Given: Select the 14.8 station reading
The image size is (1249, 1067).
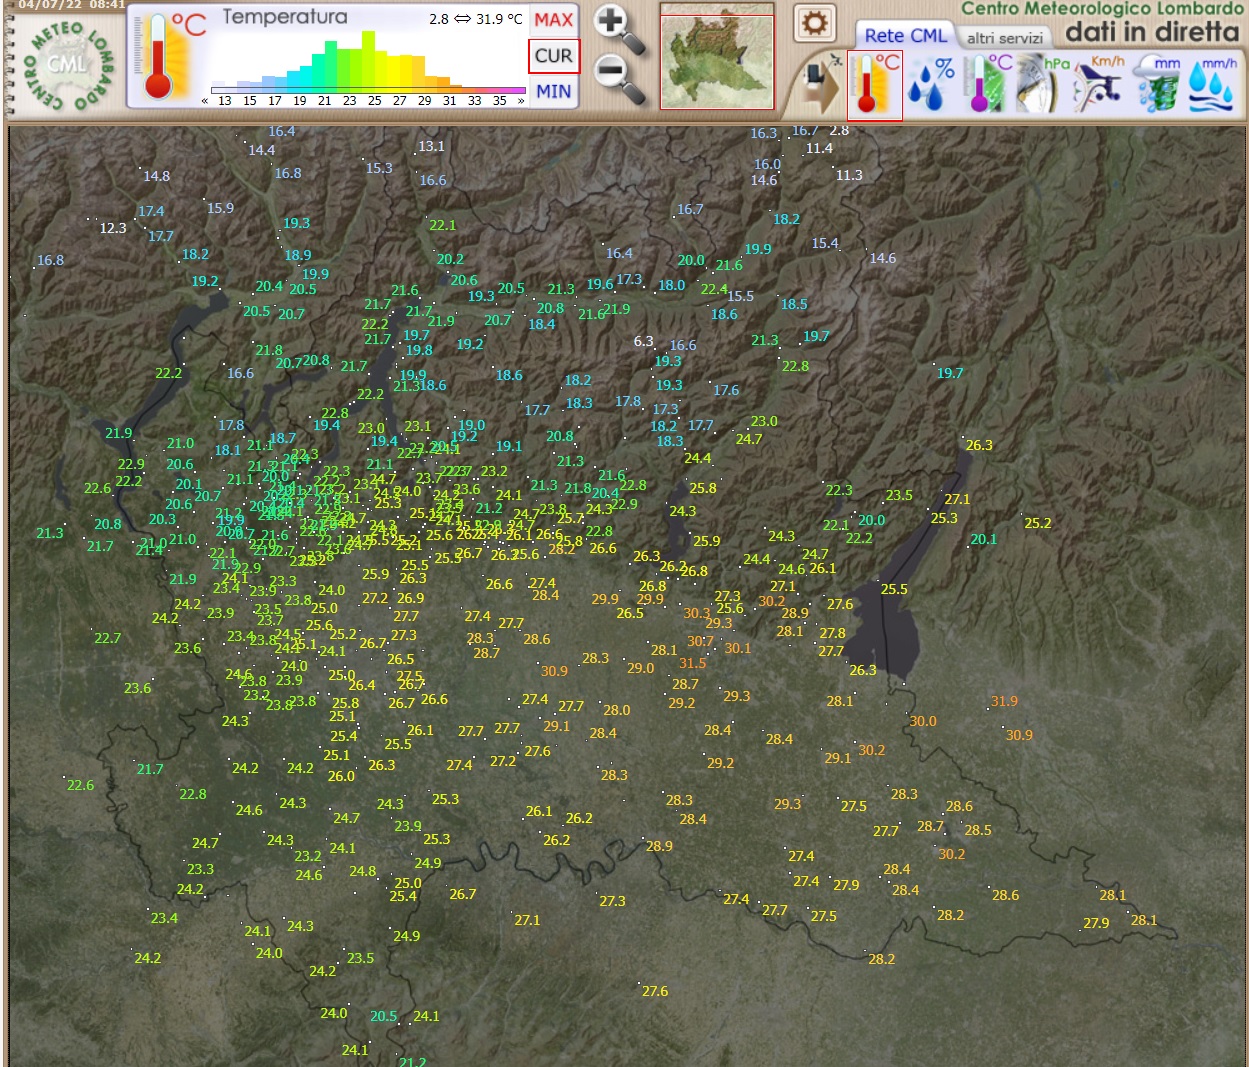Looking at the screenshot, I should click(x=156, y=176).
